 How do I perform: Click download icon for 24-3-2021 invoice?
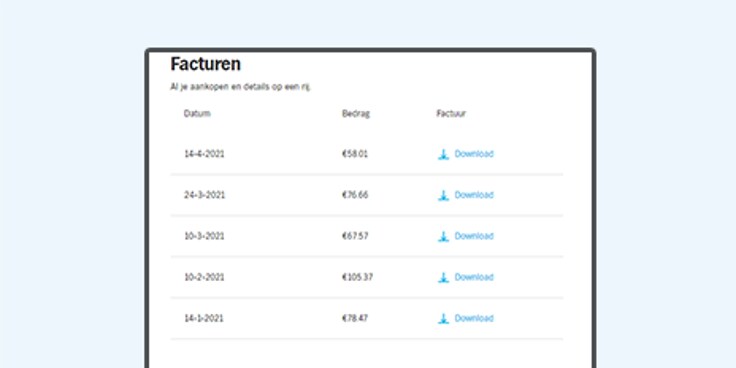(443, 195)
